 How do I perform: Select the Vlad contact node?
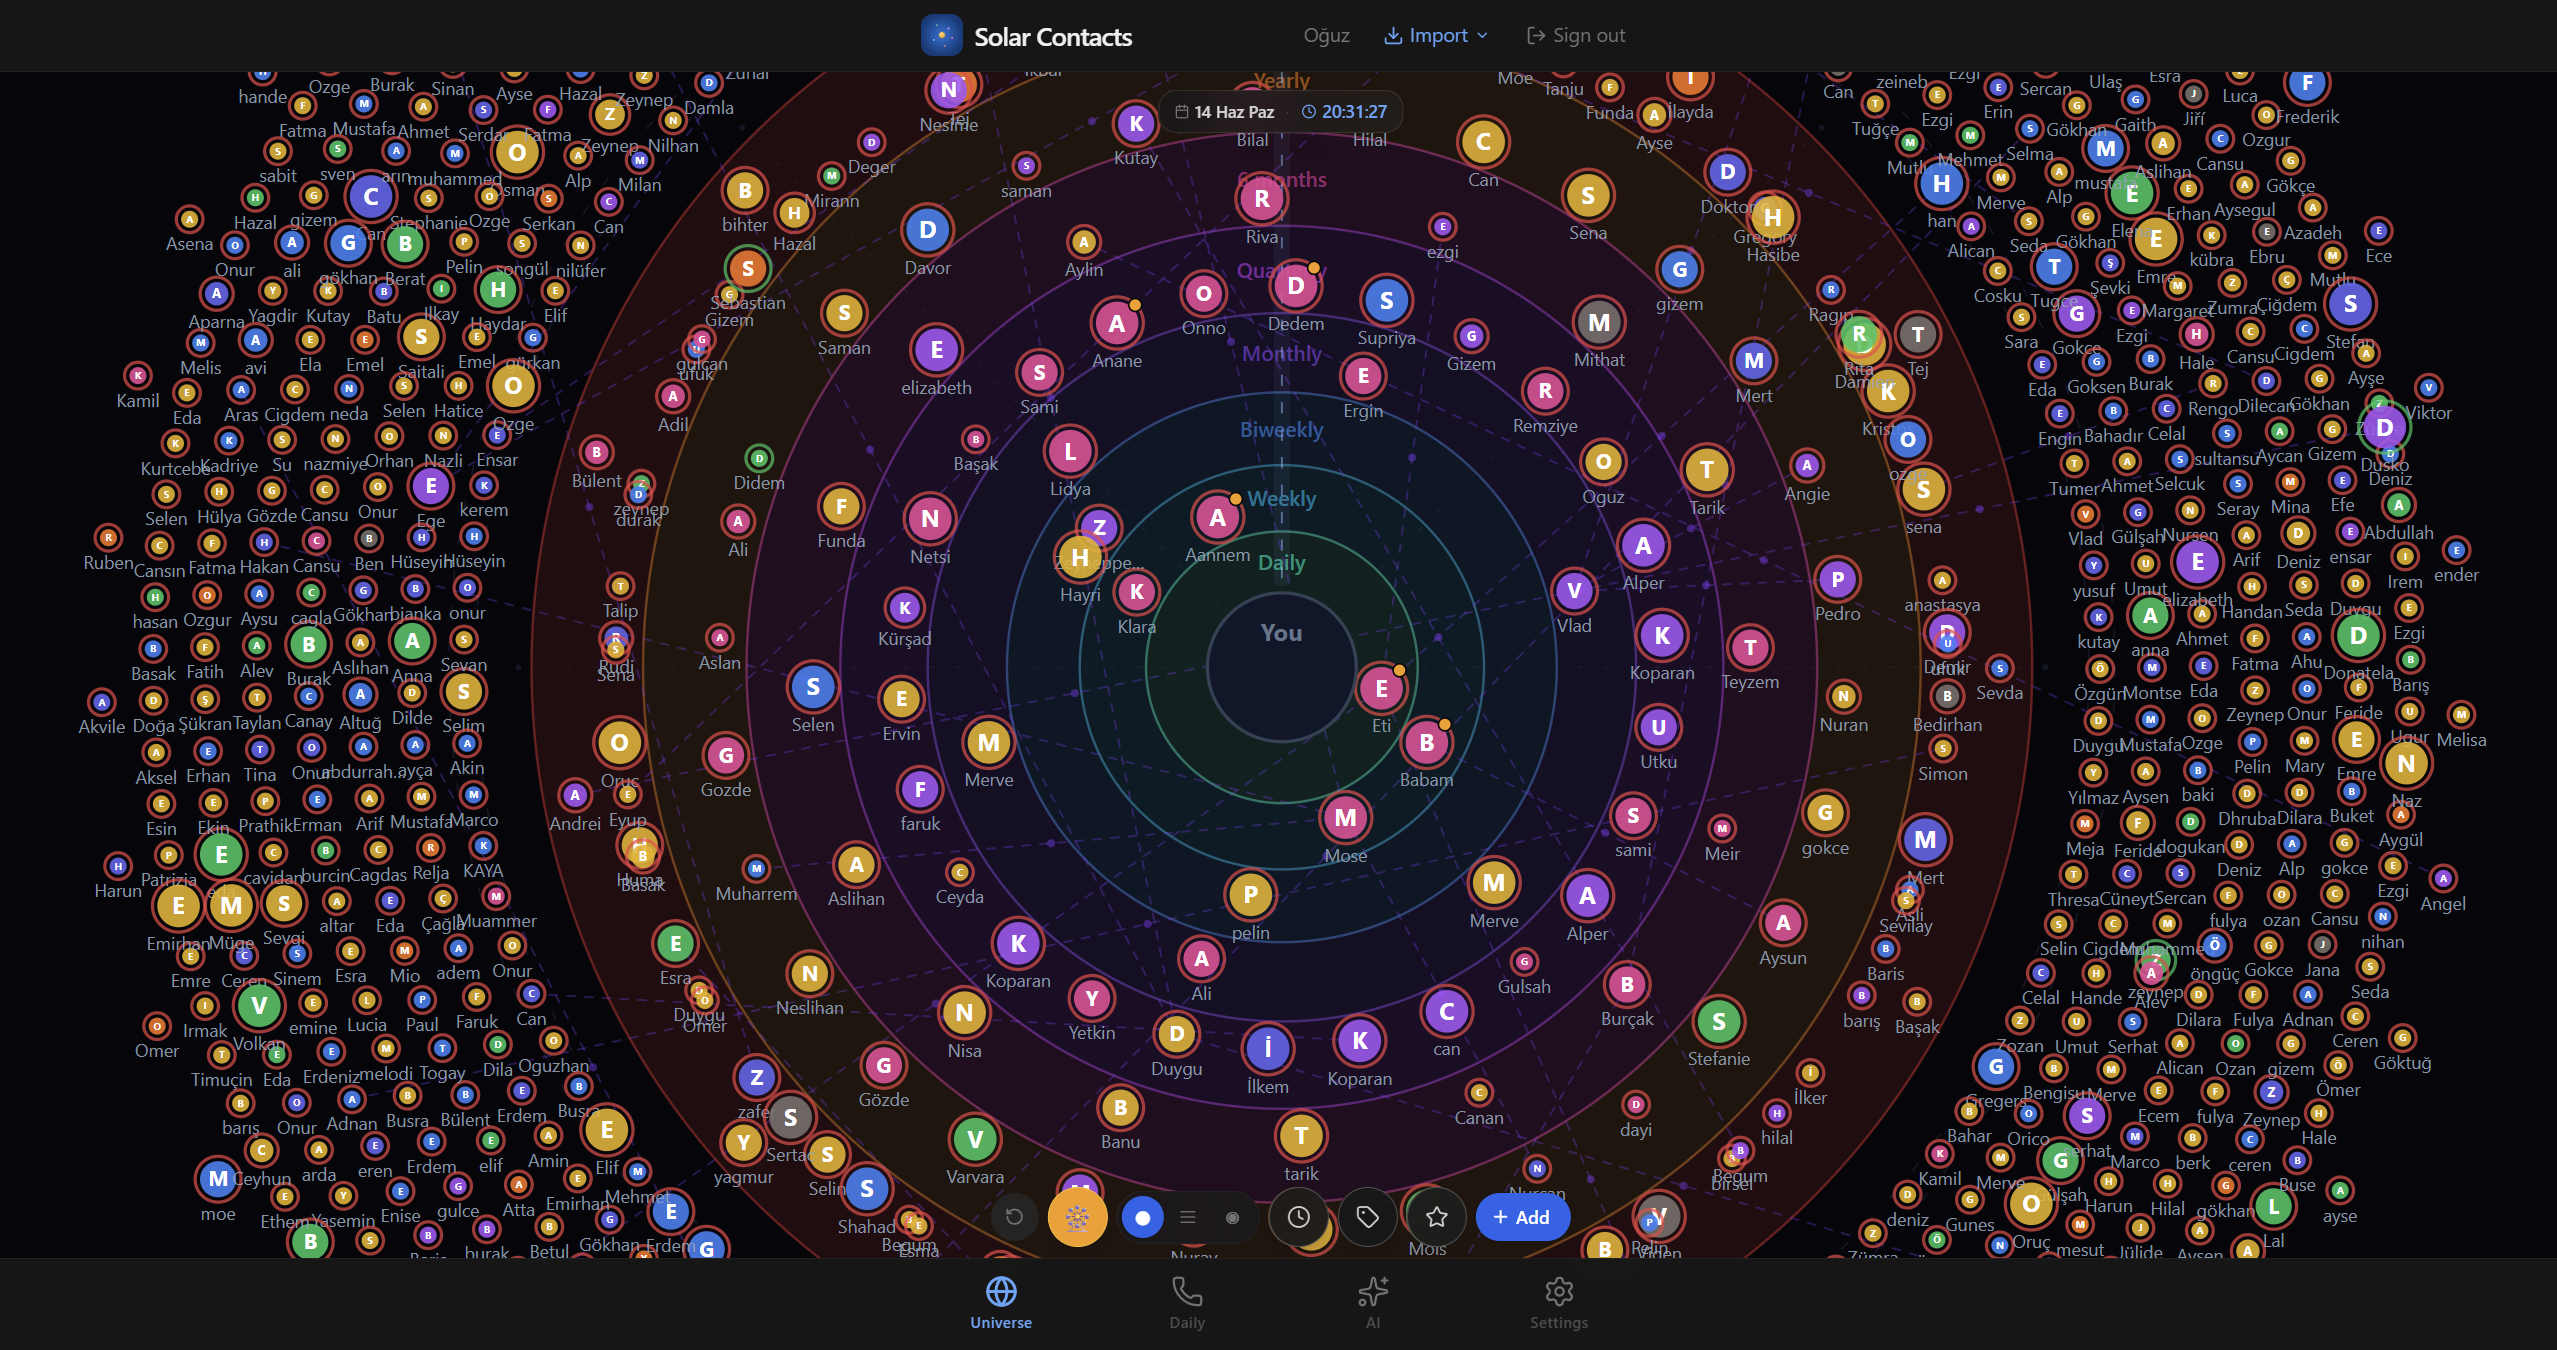1574,590
